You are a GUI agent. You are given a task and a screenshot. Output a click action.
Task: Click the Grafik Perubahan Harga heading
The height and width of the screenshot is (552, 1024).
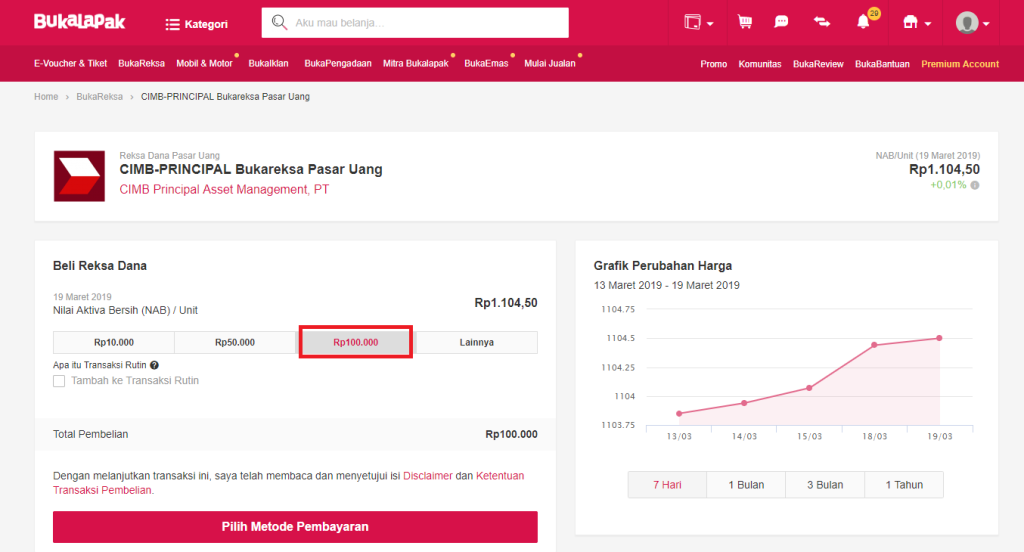point(663,266)
